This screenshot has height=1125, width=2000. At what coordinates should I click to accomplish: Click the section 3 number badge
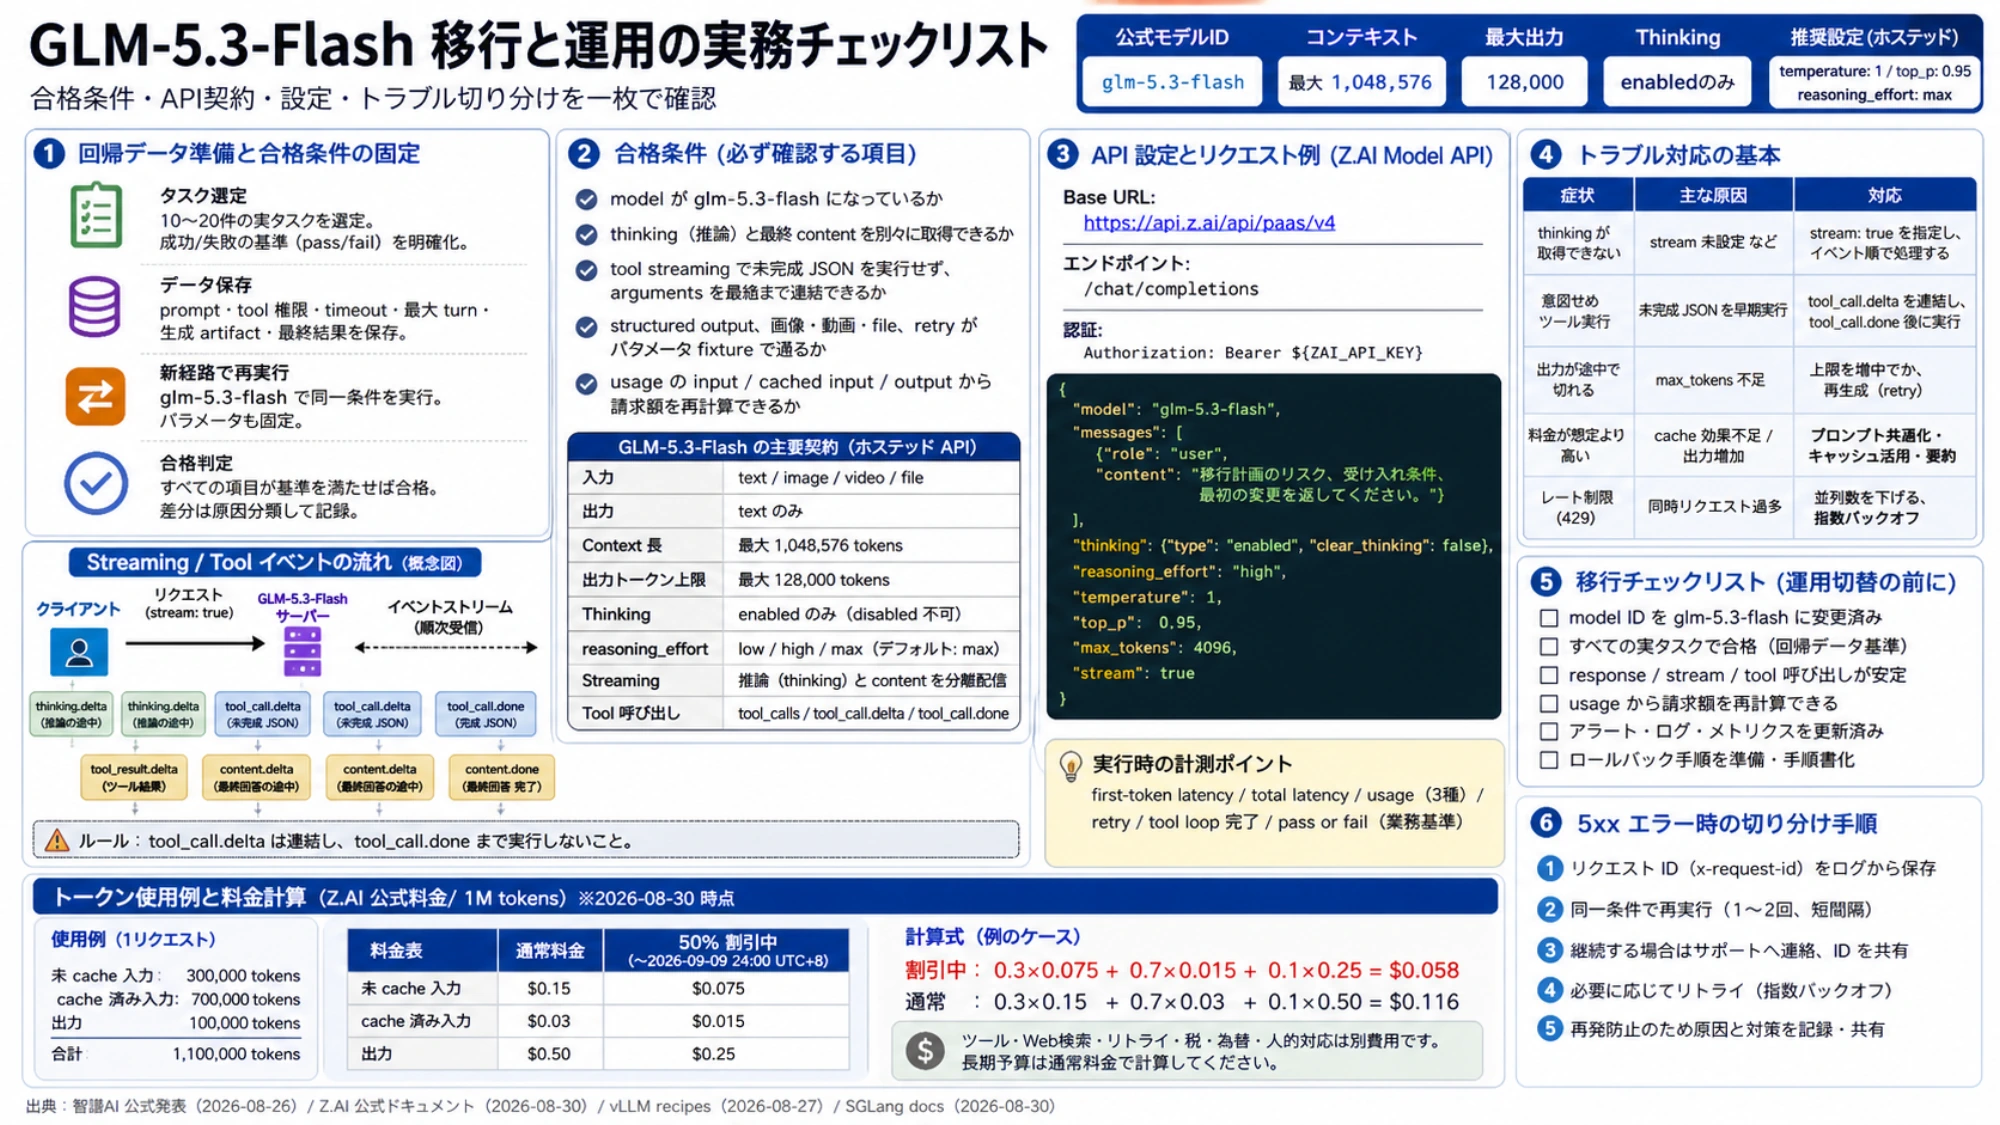pos(1062,154)
